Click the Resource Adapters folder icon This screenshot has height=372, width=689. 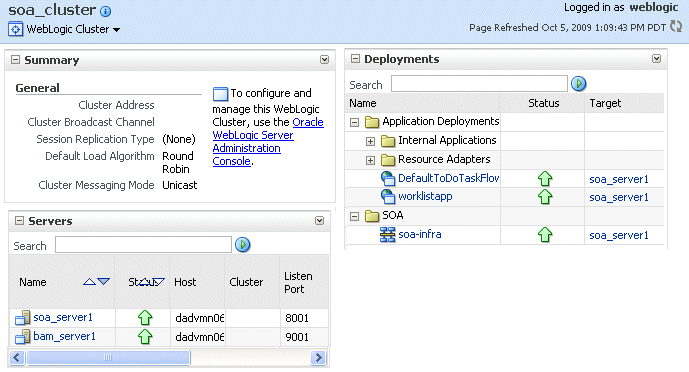tap(388, 159)
